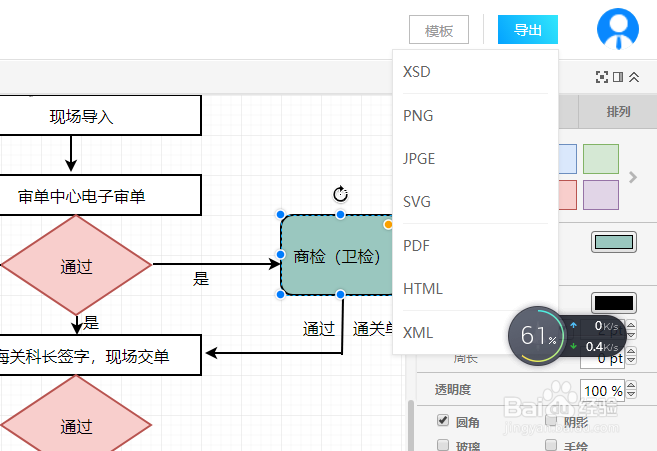Collapse toolbar with double-chevron icon
The height and width of the screenshot is (451, 657).
click(x=634, y=77)
